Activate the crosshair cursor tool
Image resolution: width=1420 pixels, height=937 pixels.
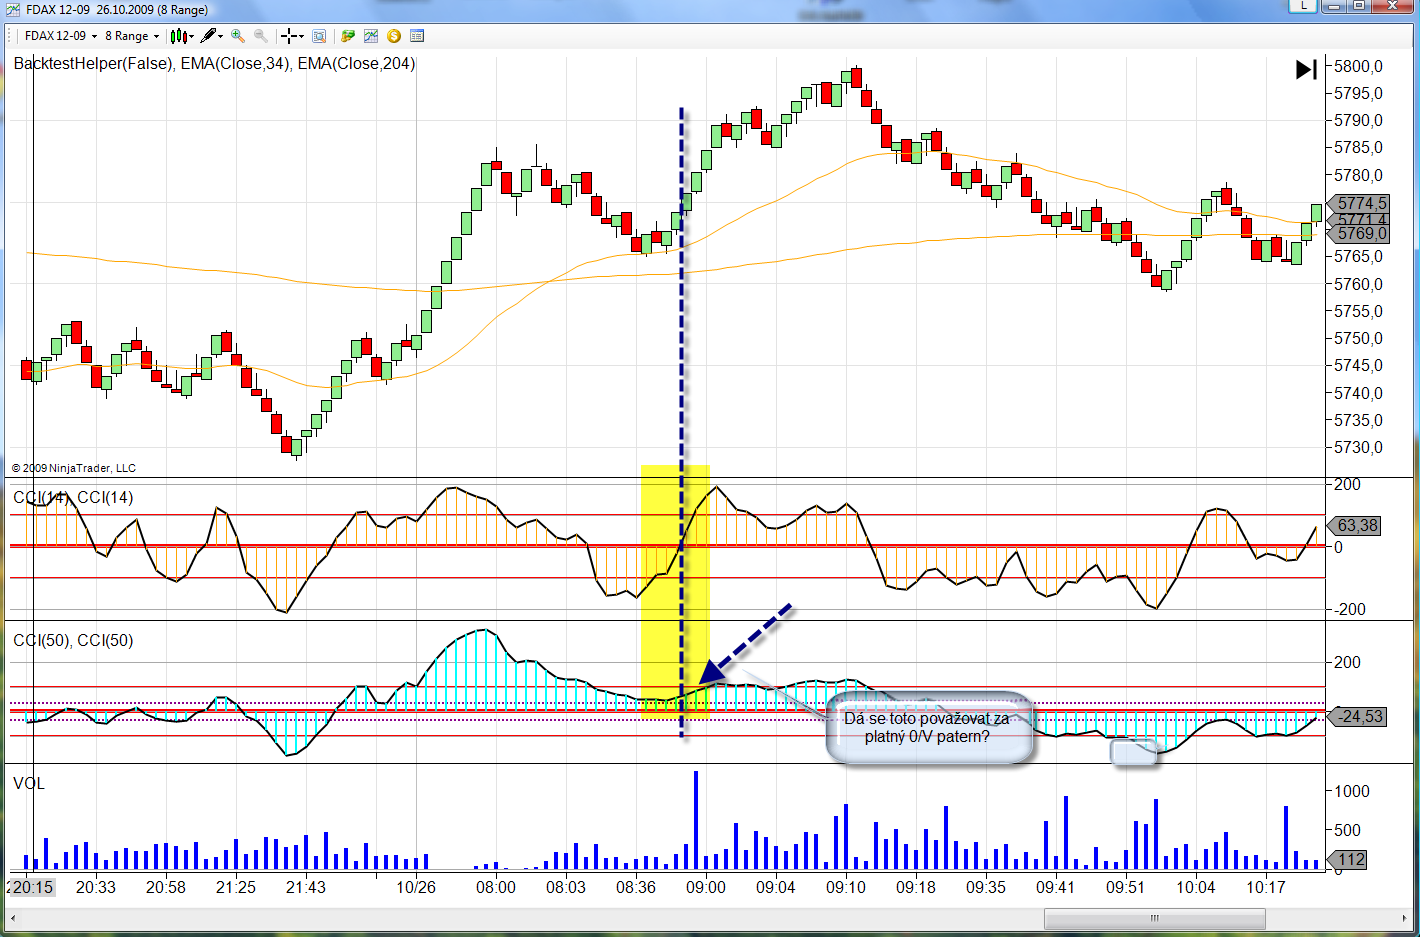point(288,36)
